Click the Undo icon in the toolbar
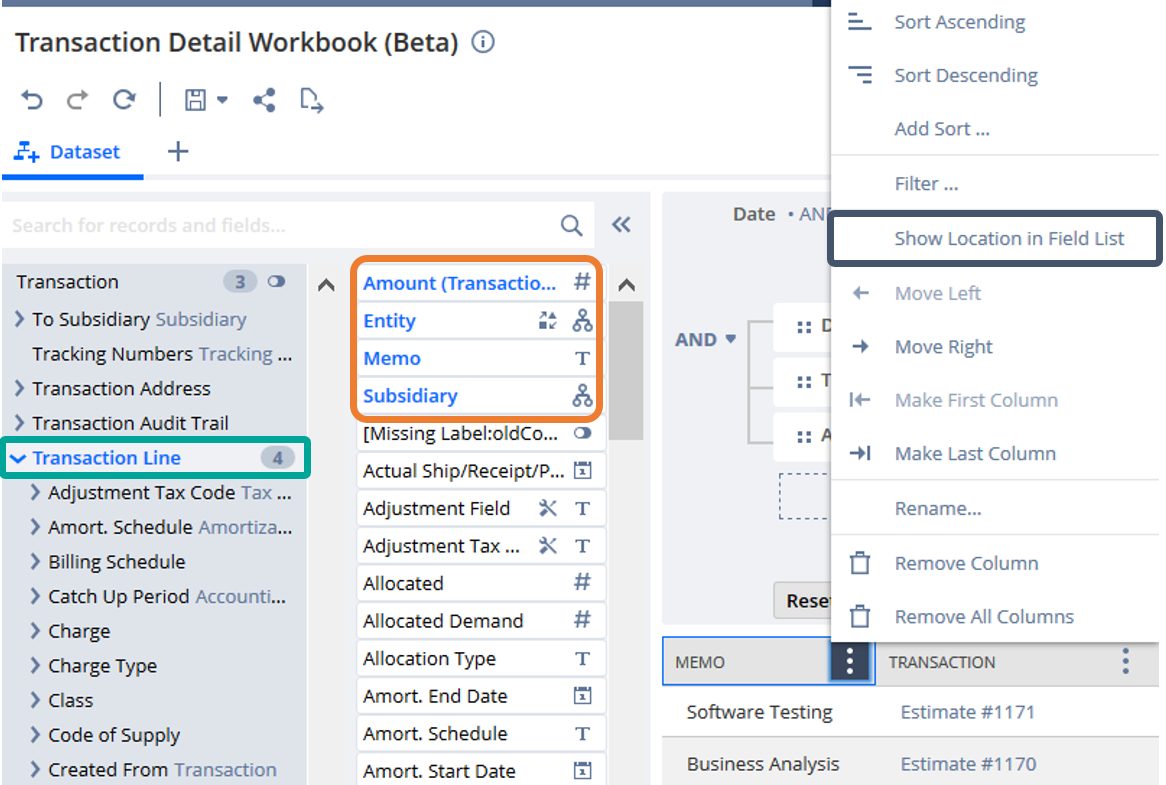This screenshot has width=1166, height=785. [x=33, y=100]
